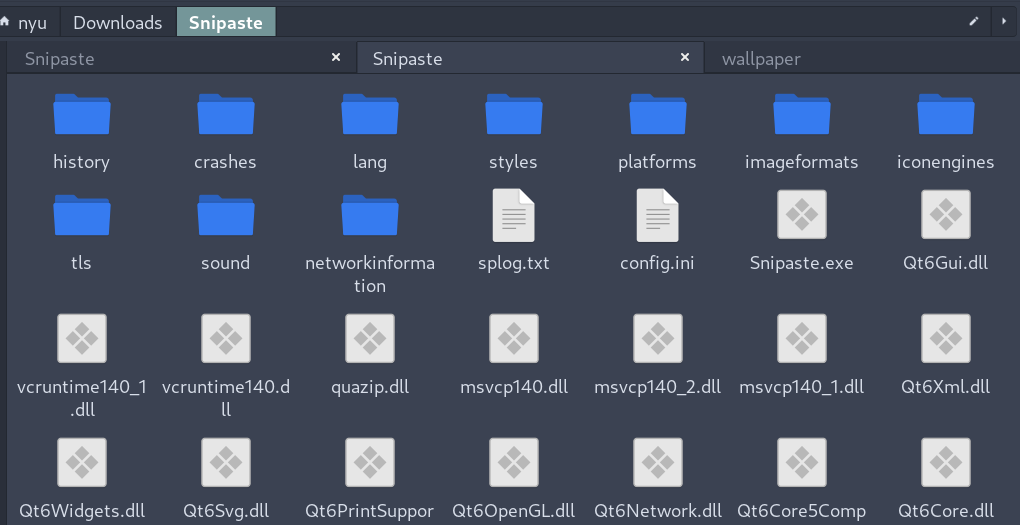Click the imageformats folder name

pyautogui.click(x=801, y=162)
